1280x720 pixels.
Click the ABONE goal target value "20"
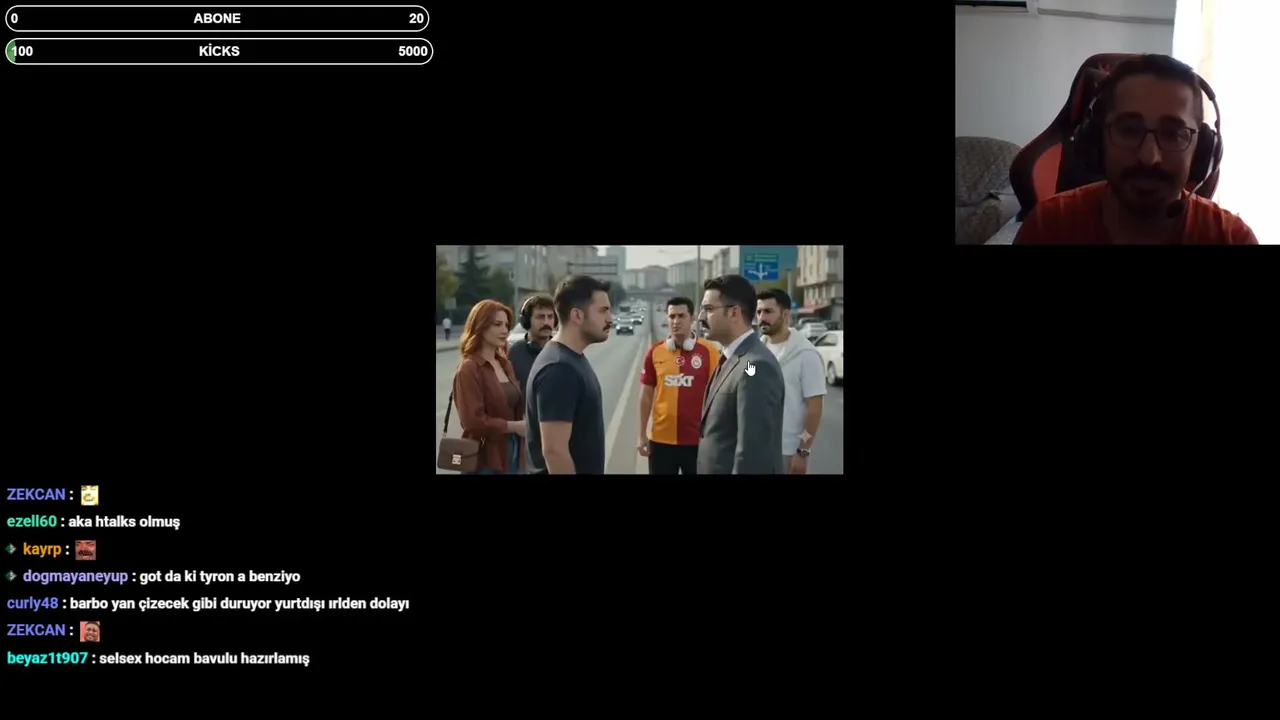pyautogui.click(x=416, y=18)
